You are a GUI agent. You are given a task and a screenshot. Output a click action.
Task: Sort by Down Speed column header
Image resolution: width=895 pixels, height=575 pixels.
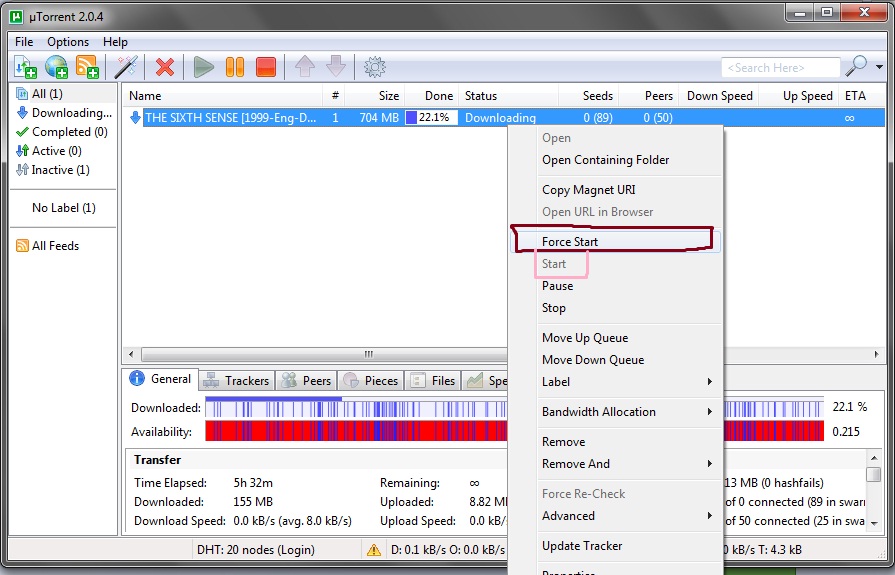click(x=720, y=96)
